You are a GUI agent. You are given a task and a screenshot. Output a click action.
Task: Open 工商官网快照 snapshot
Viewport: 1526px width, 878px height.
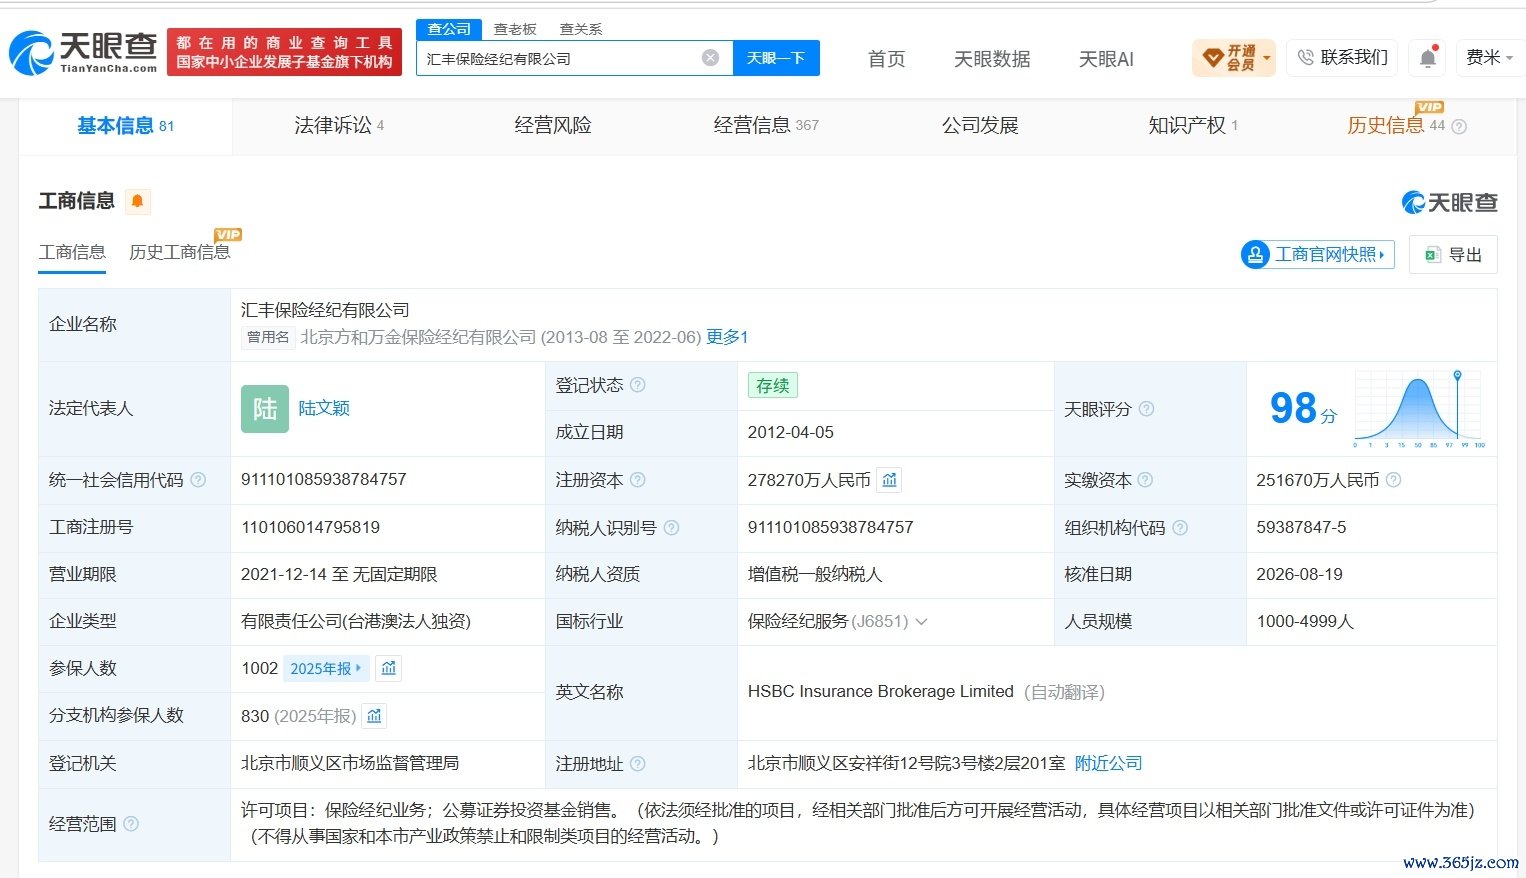tap(1318, 254)
